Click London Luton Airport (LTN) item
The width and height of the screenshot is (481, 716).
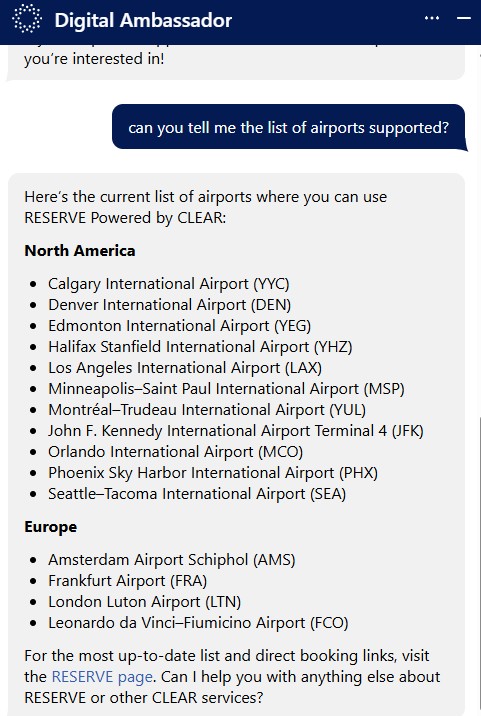144,601
